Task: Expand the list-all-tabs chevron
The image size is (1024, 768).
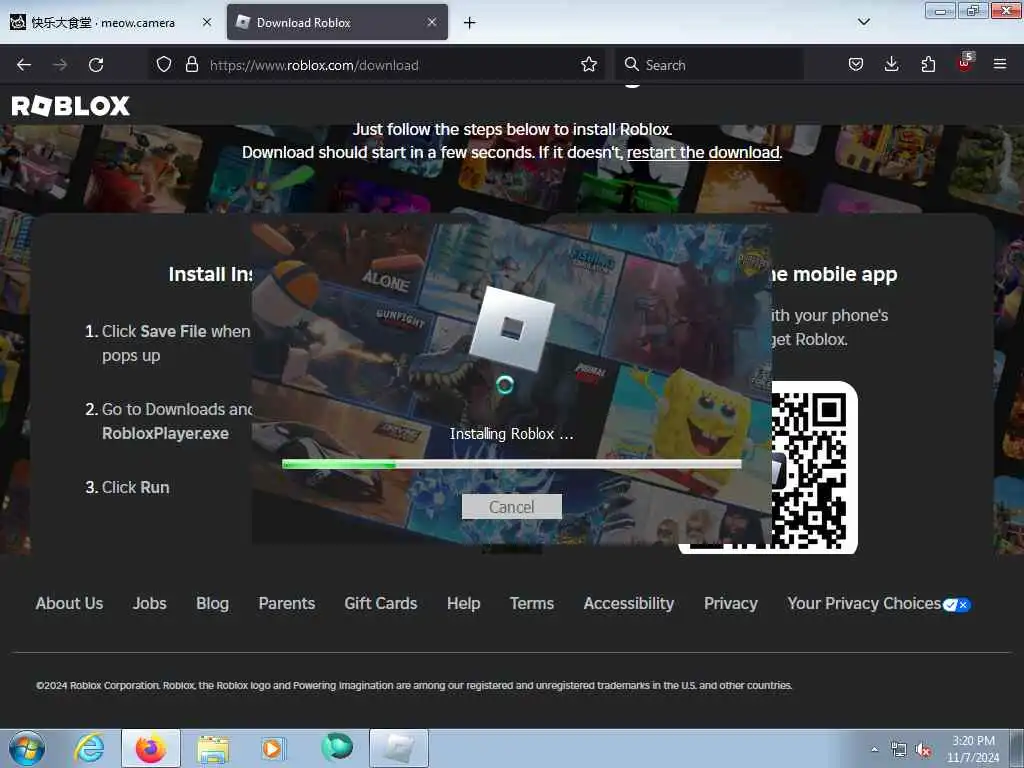Action: click(863, 22)
